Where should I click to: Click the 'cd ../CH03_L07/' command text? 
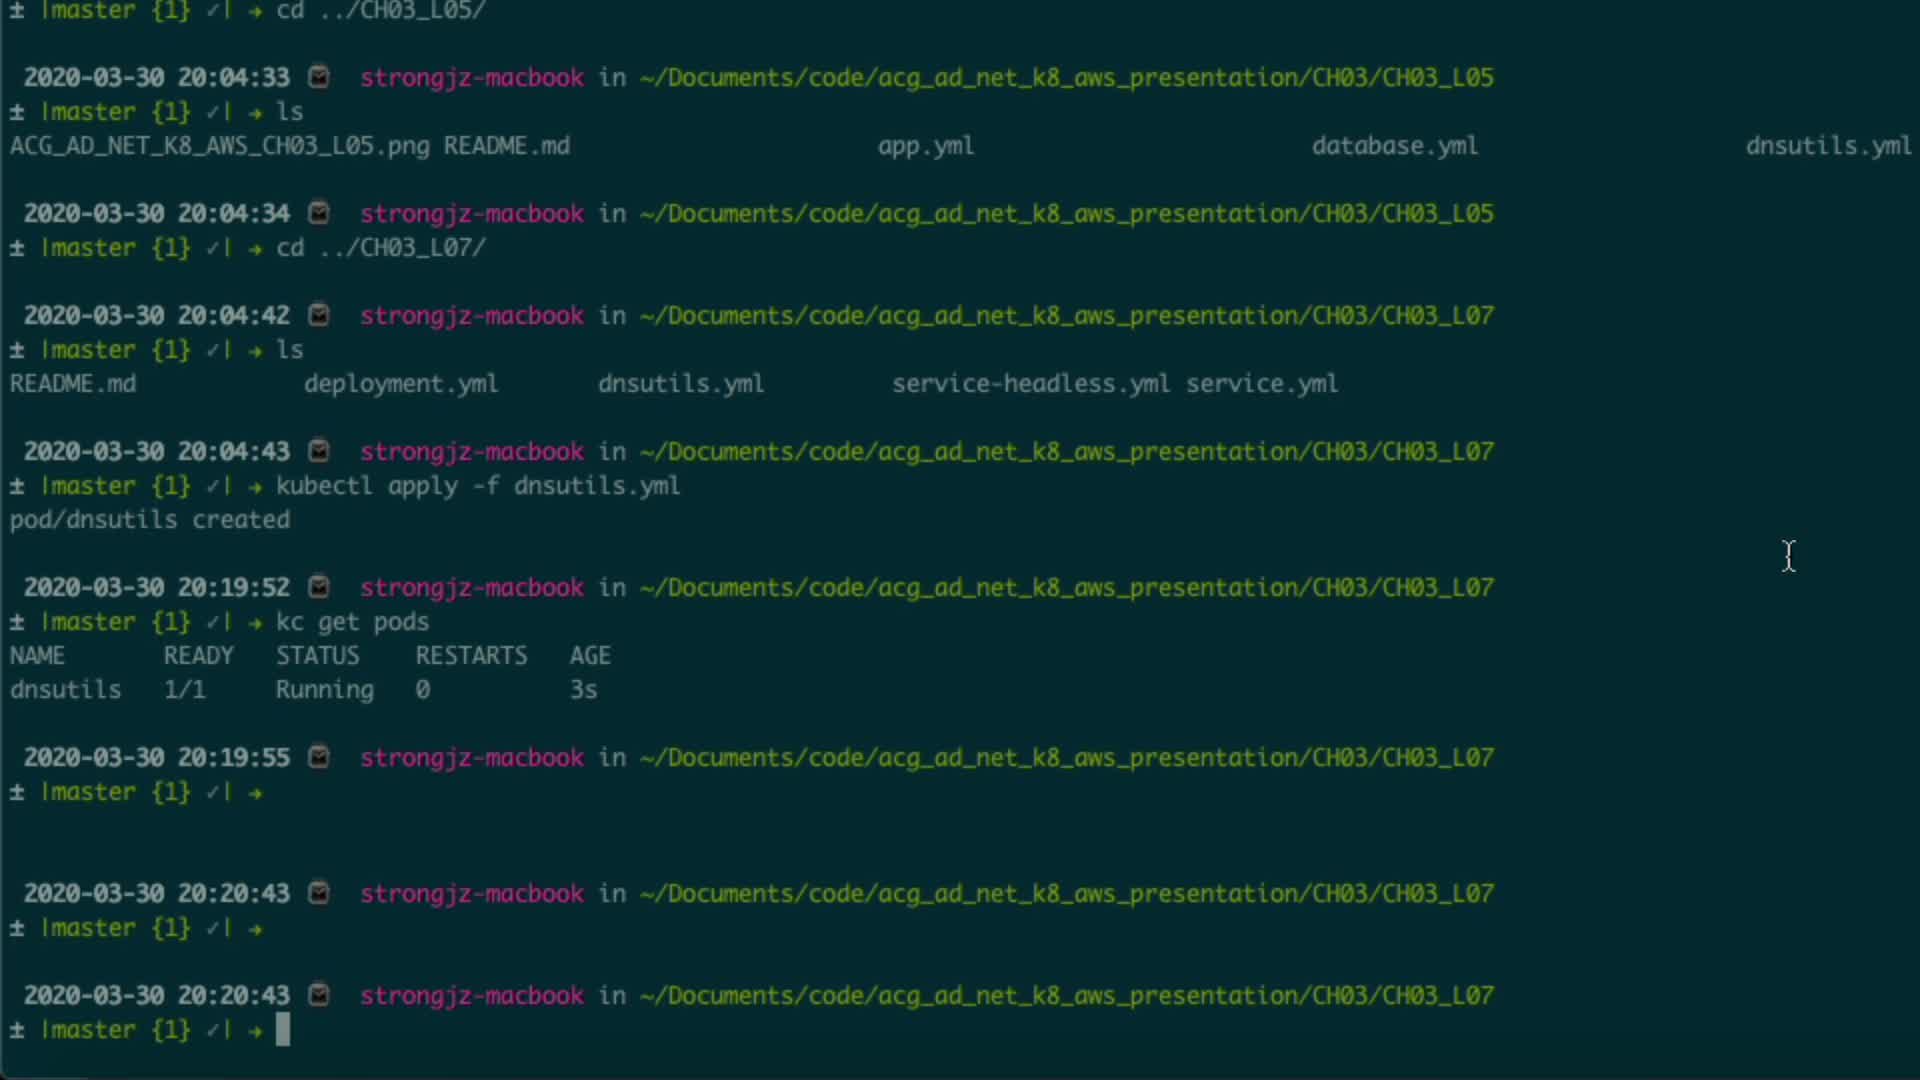[380, 248]
